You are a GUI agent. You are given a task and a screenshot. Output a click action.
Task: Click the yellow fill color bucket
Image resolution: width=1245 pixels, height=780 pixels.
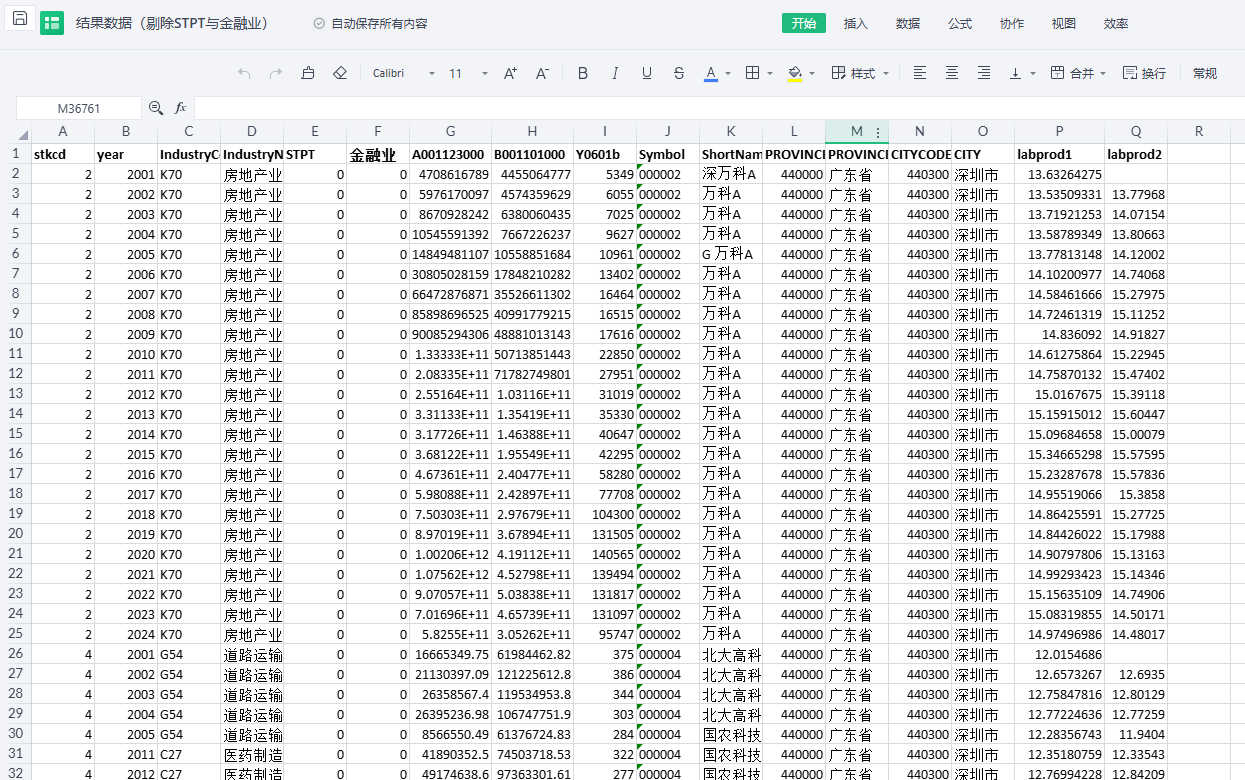795,73
